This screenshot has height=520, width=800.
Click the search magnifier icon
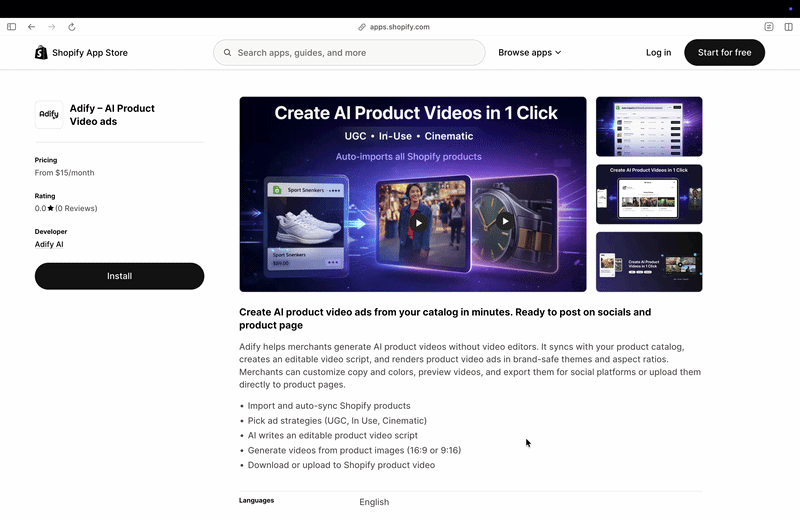pyautogui.click(x=228, y=53)
